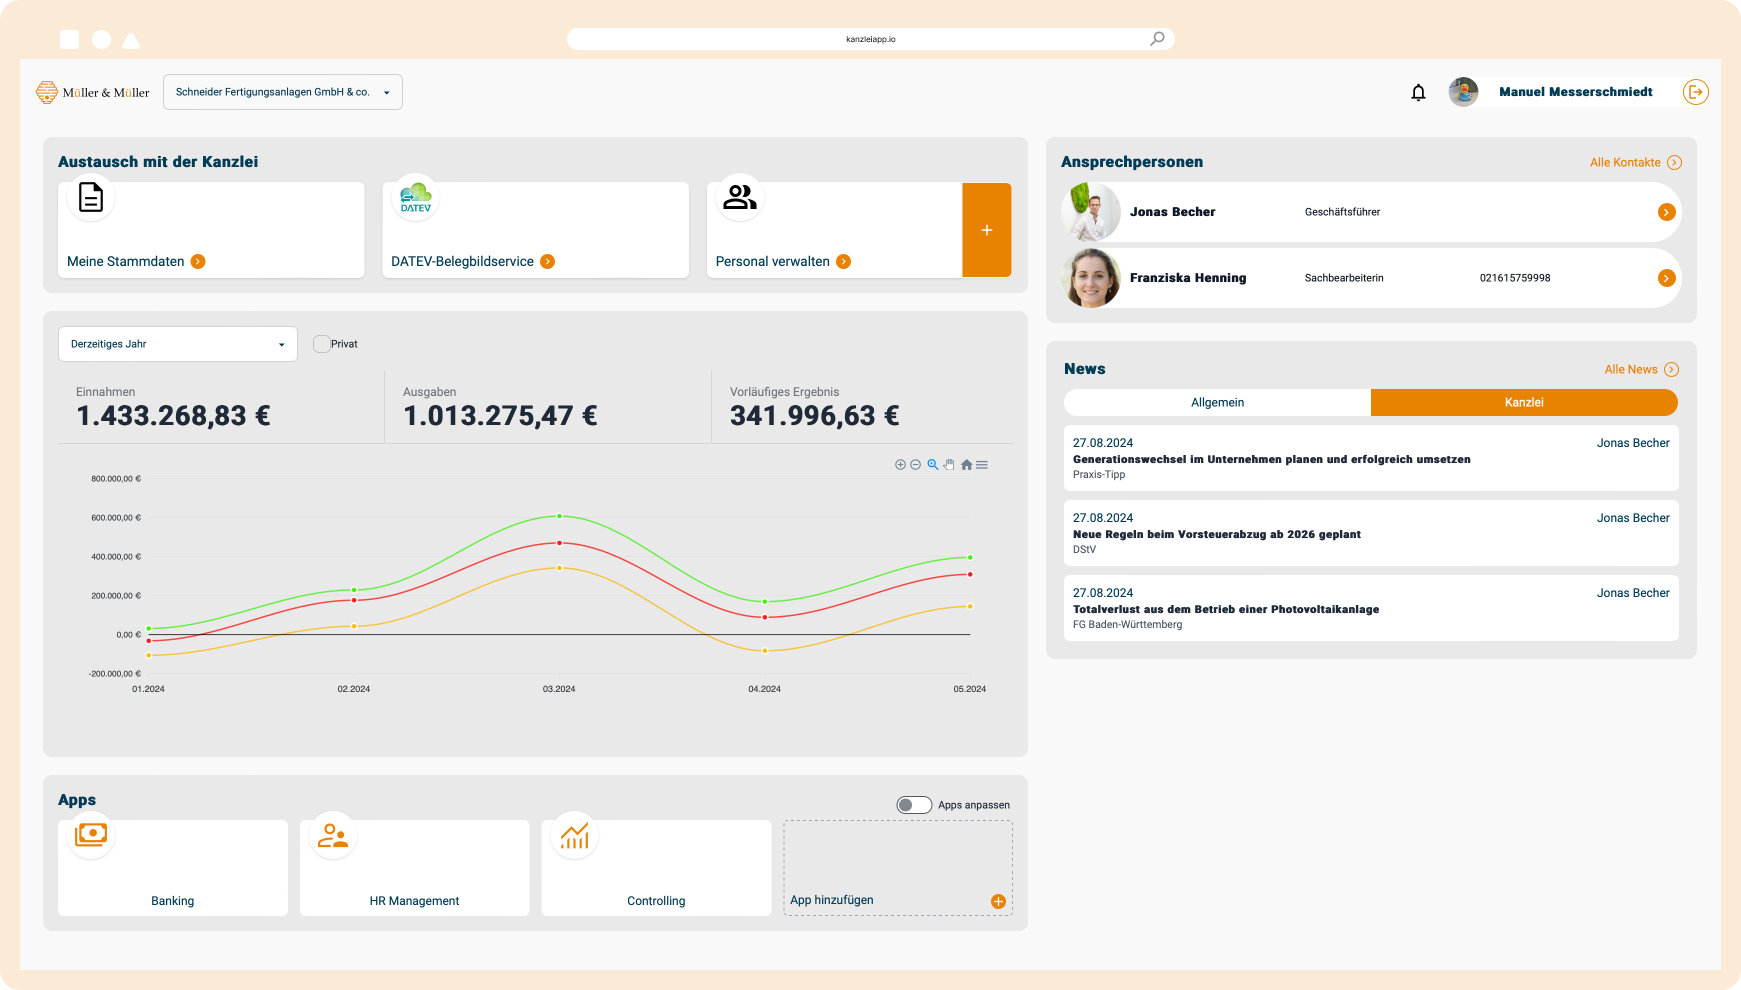Open notifications via the bell icon
This screenshot has width=1741, height=990.
pos(1418,91)
